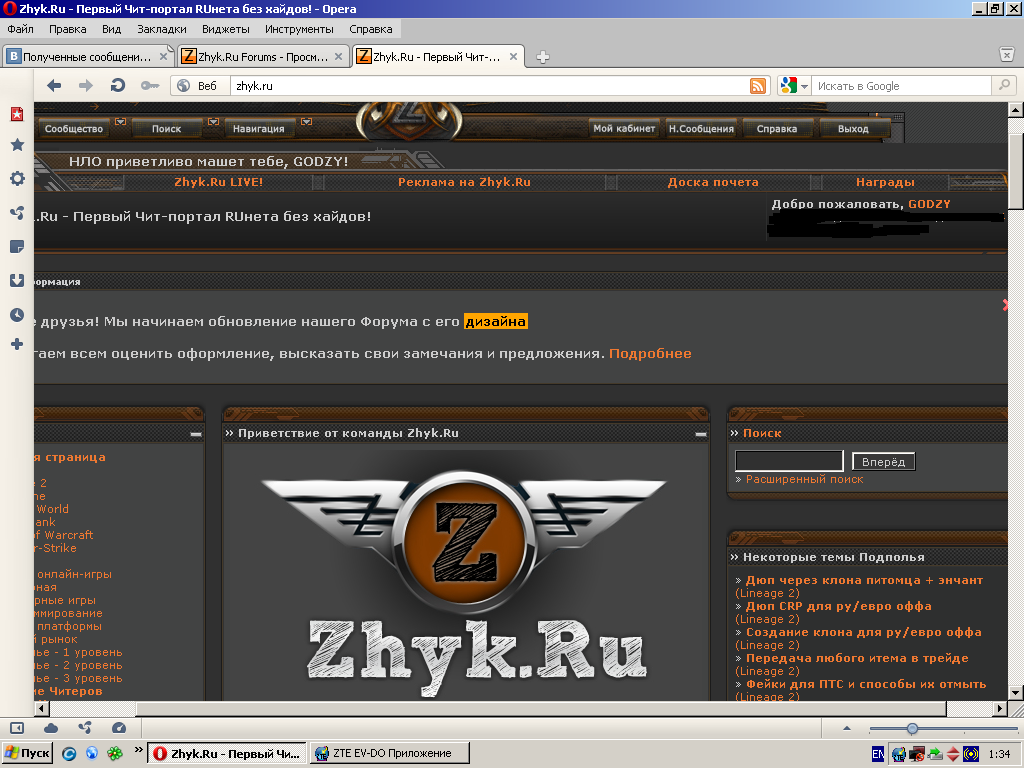This screenshot has width=1024, height=768.
Task: Close the 'Полученные сообщения' tab
Action: pyautogui.click(x=163, y=57)
